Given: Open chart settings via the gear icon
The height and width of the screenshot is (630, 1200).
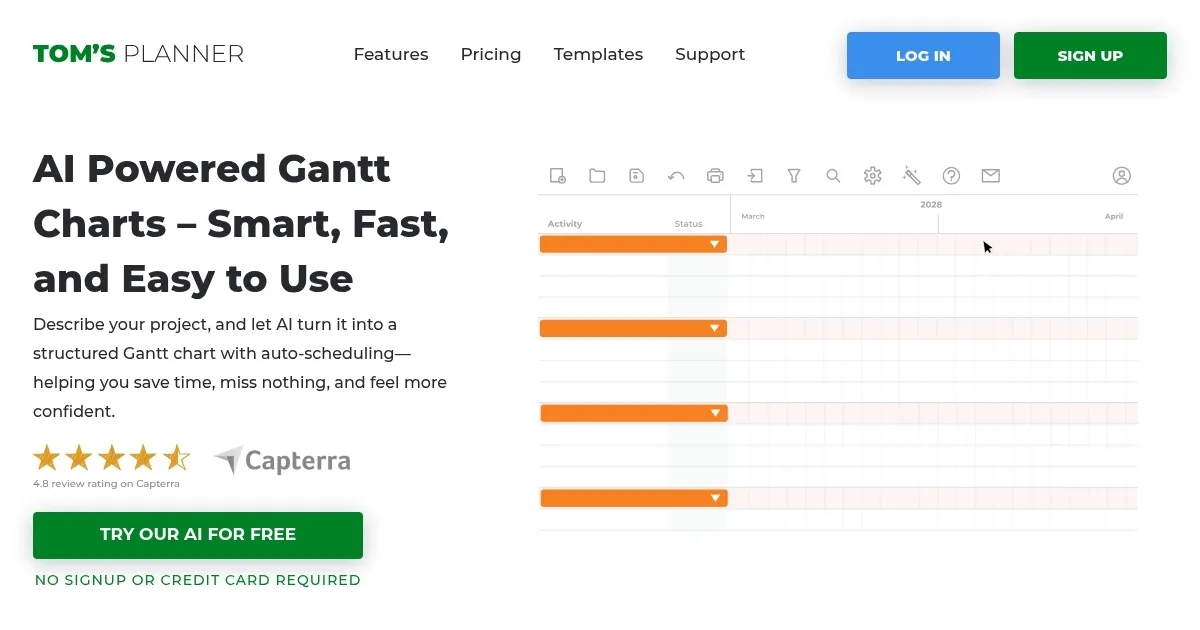Looking at the screenshot, I should coord(872,175).
